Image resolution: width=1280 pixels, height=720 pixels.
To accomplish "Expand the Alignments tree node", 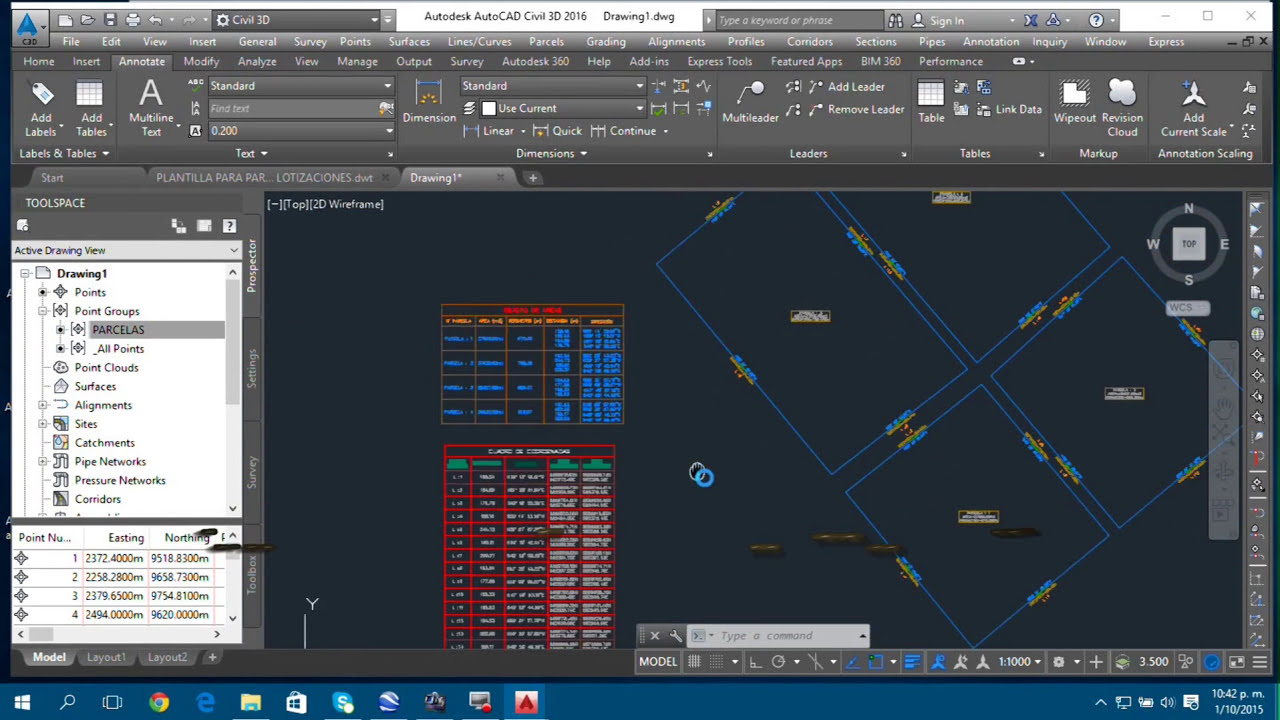I will 43,405.
